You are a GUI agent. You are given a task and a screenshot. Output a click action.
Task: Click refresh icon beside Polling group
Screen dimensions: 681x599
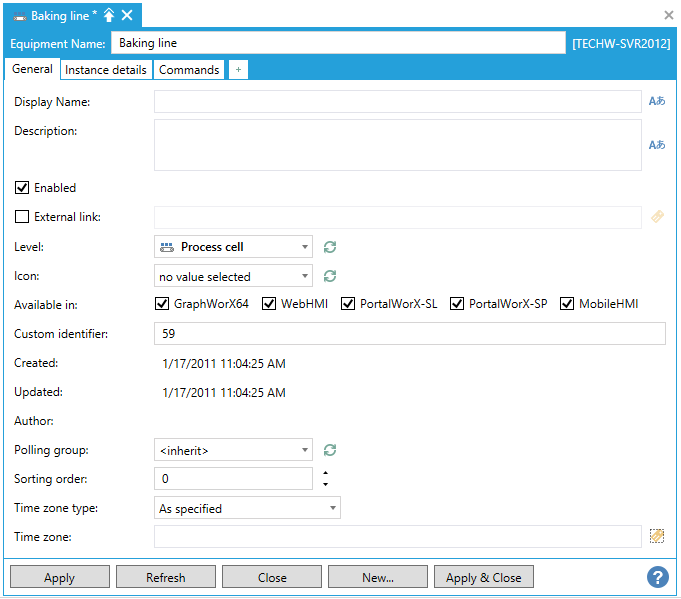tap(330, 450)
